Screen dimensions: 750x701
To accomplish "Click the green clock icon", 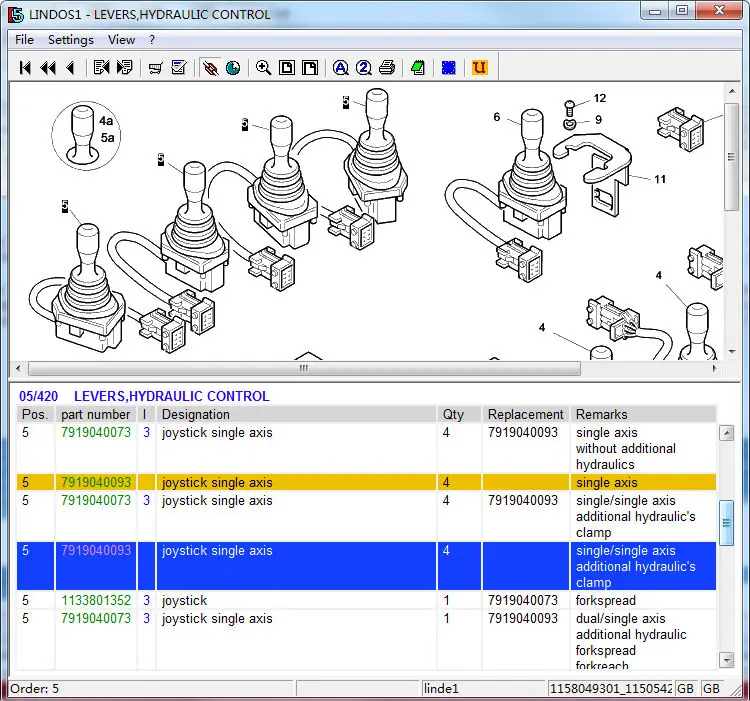I will (x=233, y=68).
